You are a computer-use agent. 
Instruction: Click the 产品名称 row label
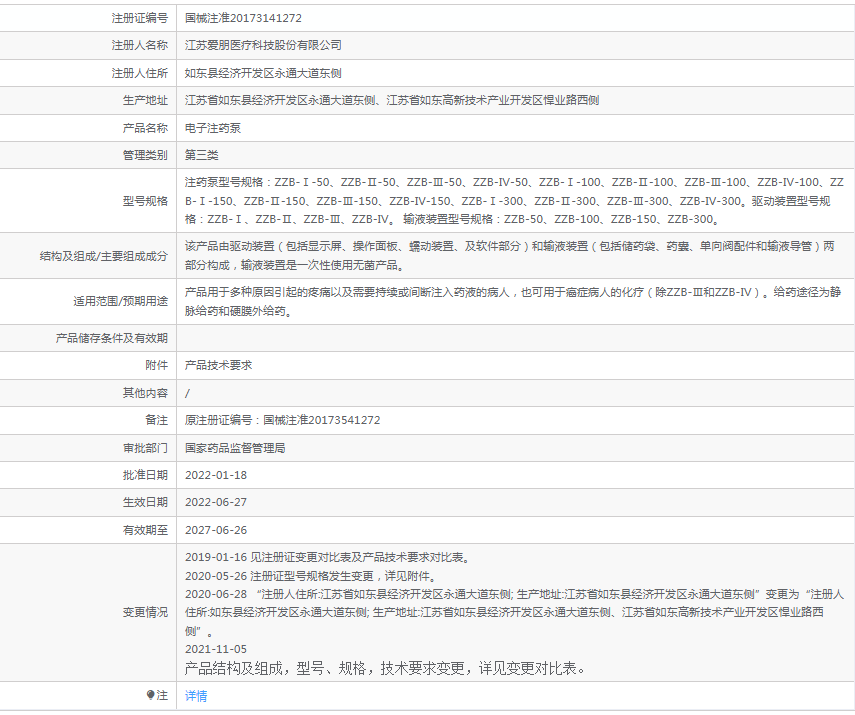[145, 128]
